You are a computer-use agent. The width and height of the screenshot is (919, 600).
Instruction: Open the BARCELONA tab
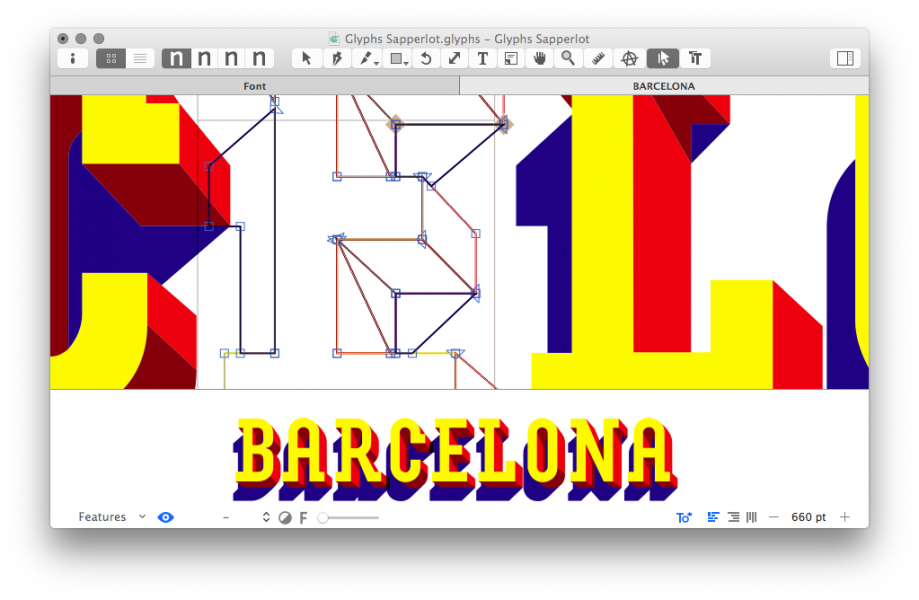pos(663,86)
